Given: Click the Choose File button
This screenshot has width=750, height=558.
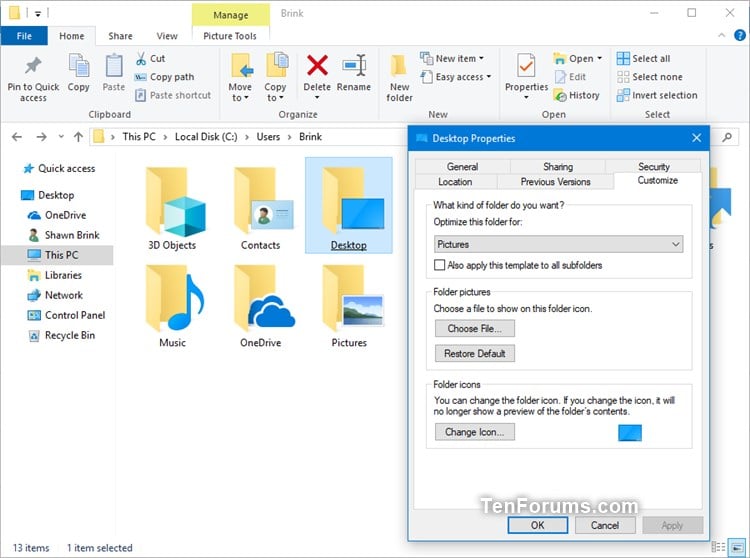Looking at the screenshot, I should pos(474,328).
